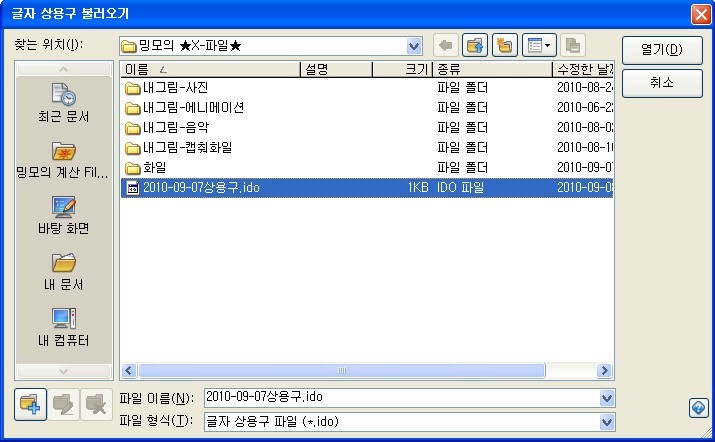Sort by the 설명 column header
This screenshot has width=715, height=442.
[337, 69]
